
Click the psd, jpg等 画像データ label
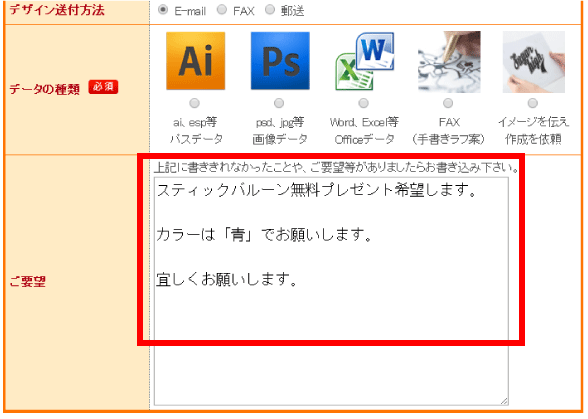[x=280, y=131]
